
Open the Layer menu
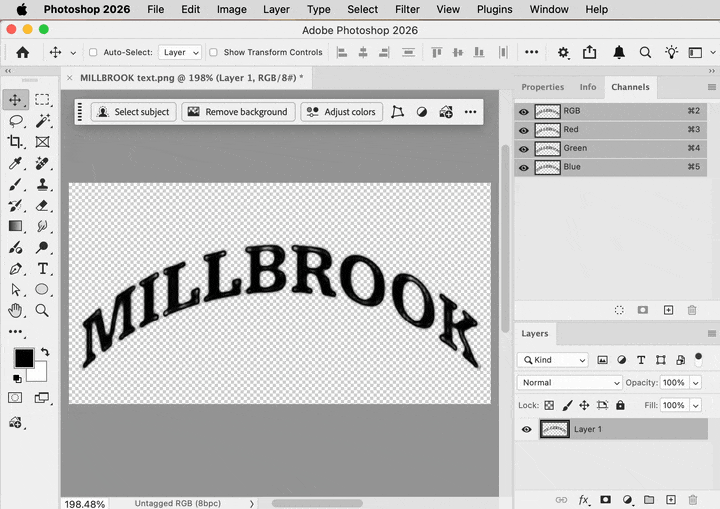click(276, 9)
